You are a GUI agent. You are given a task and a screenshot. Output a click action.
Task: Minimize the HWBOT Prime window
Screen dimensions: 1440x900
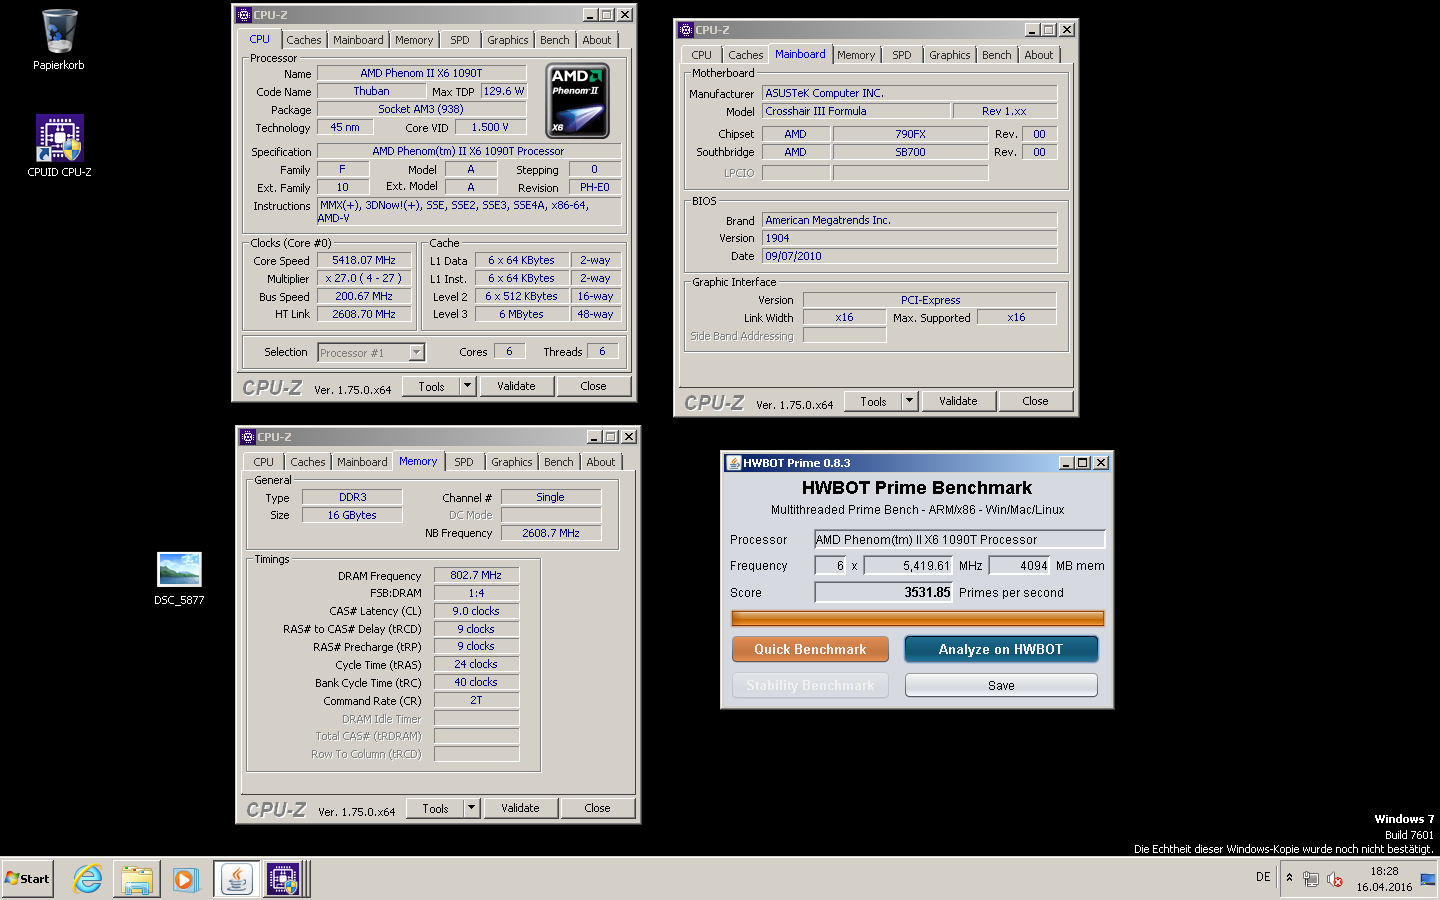click(1066, 462)
